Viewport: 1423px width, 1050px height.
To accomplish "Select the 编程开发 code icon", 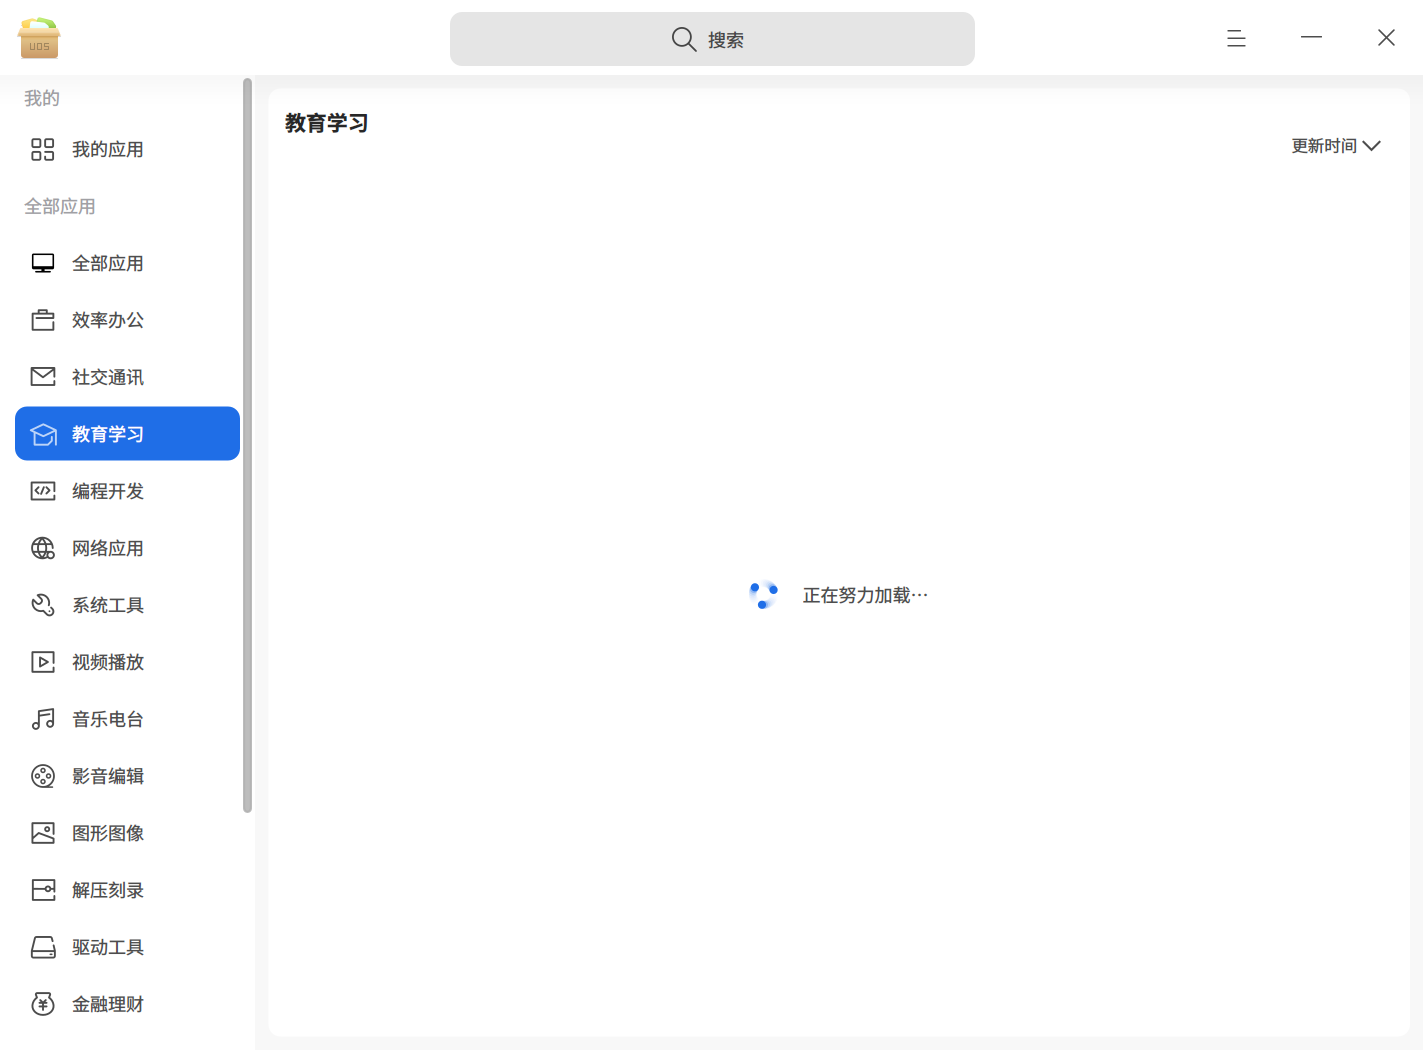I will coord(43,491).
